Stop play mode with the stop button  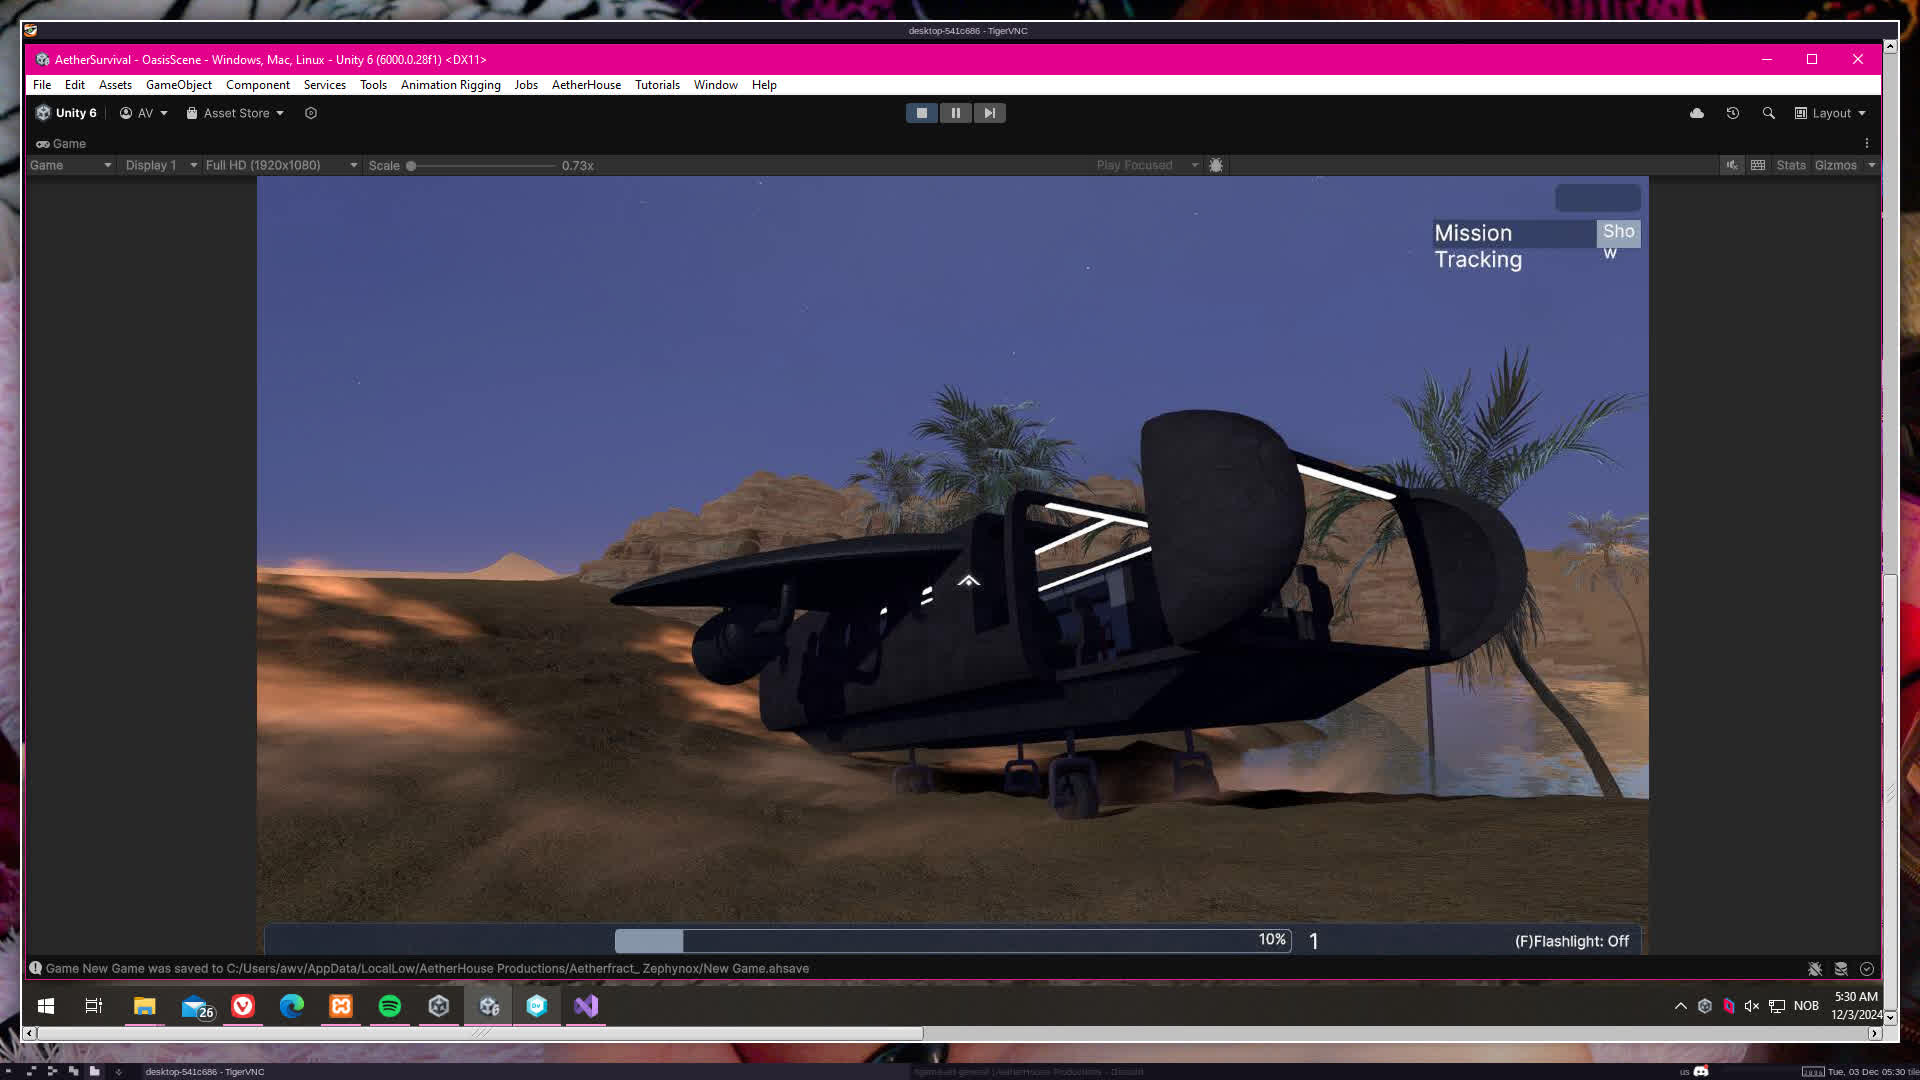[x=921, y=113]
